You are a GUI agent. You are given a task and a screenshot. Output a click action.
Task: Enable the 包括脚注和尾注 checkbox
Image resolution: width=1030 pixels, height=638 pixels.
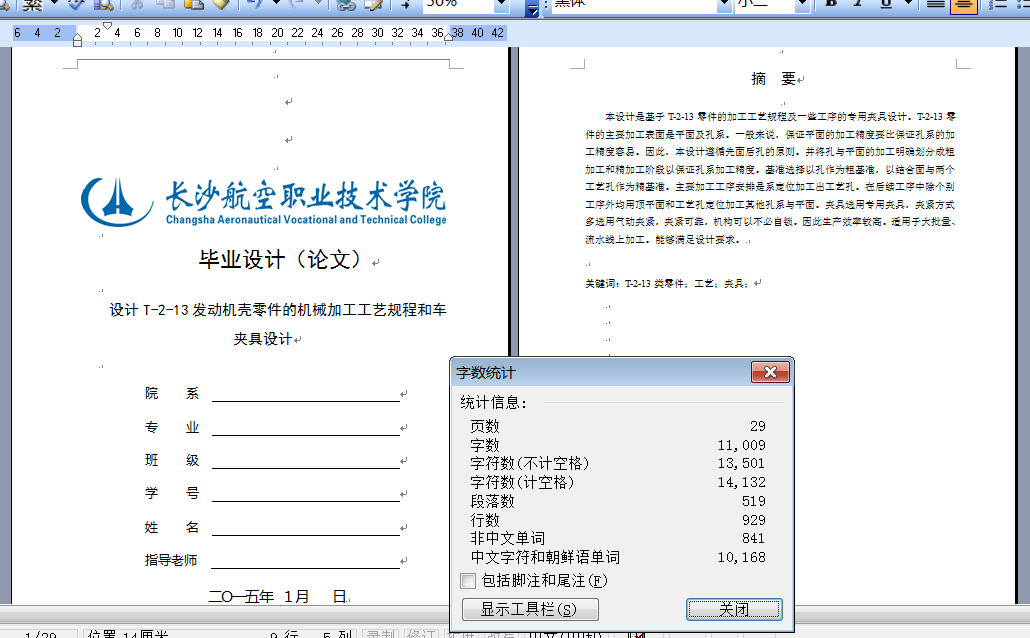(x=468, y=581)
